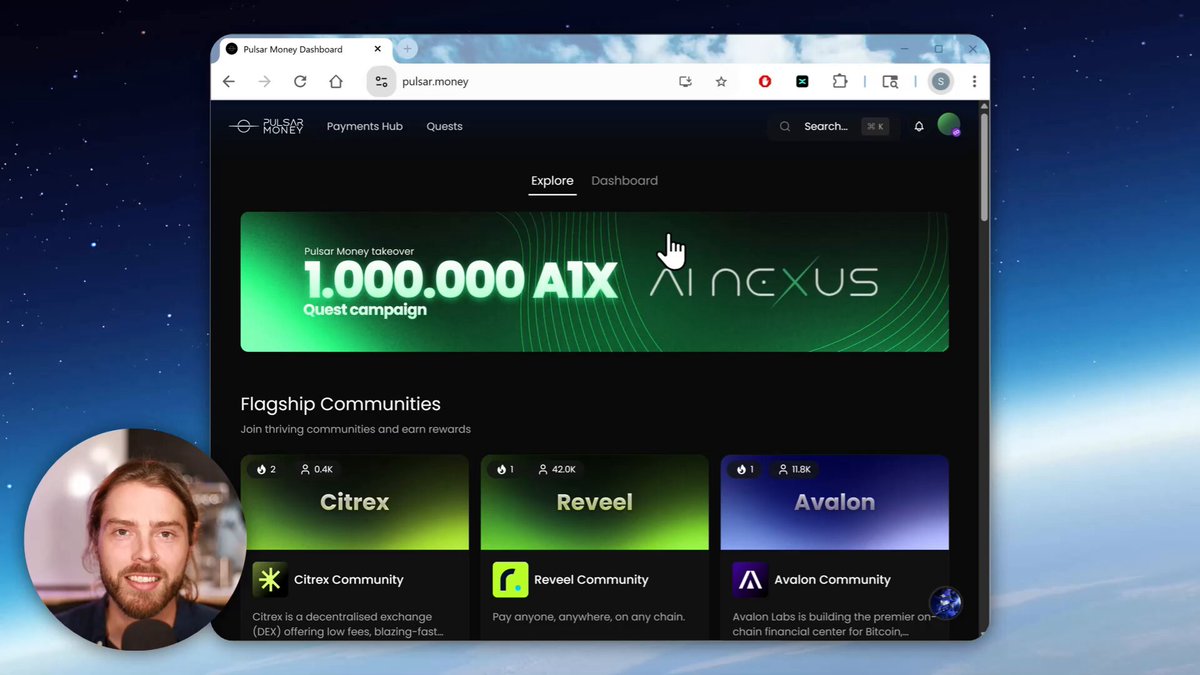Open the red ad blocker extension icon
This screenshot has height=675, width=1200.
[x=765, y=82]
